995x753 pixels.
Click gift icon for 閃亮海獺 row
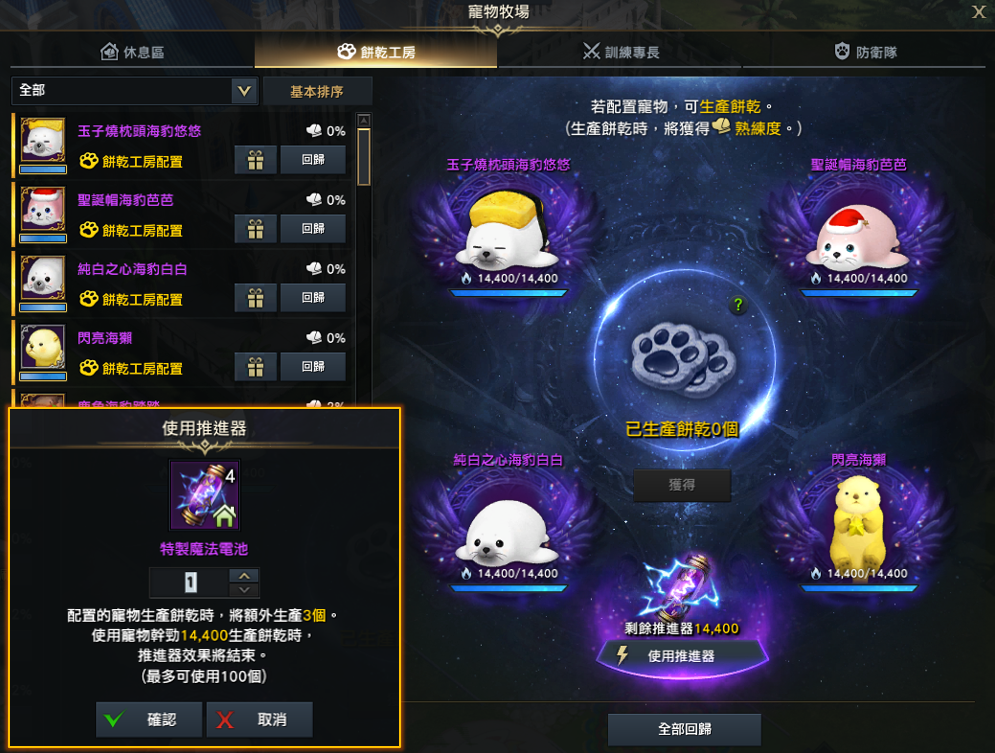255,367
